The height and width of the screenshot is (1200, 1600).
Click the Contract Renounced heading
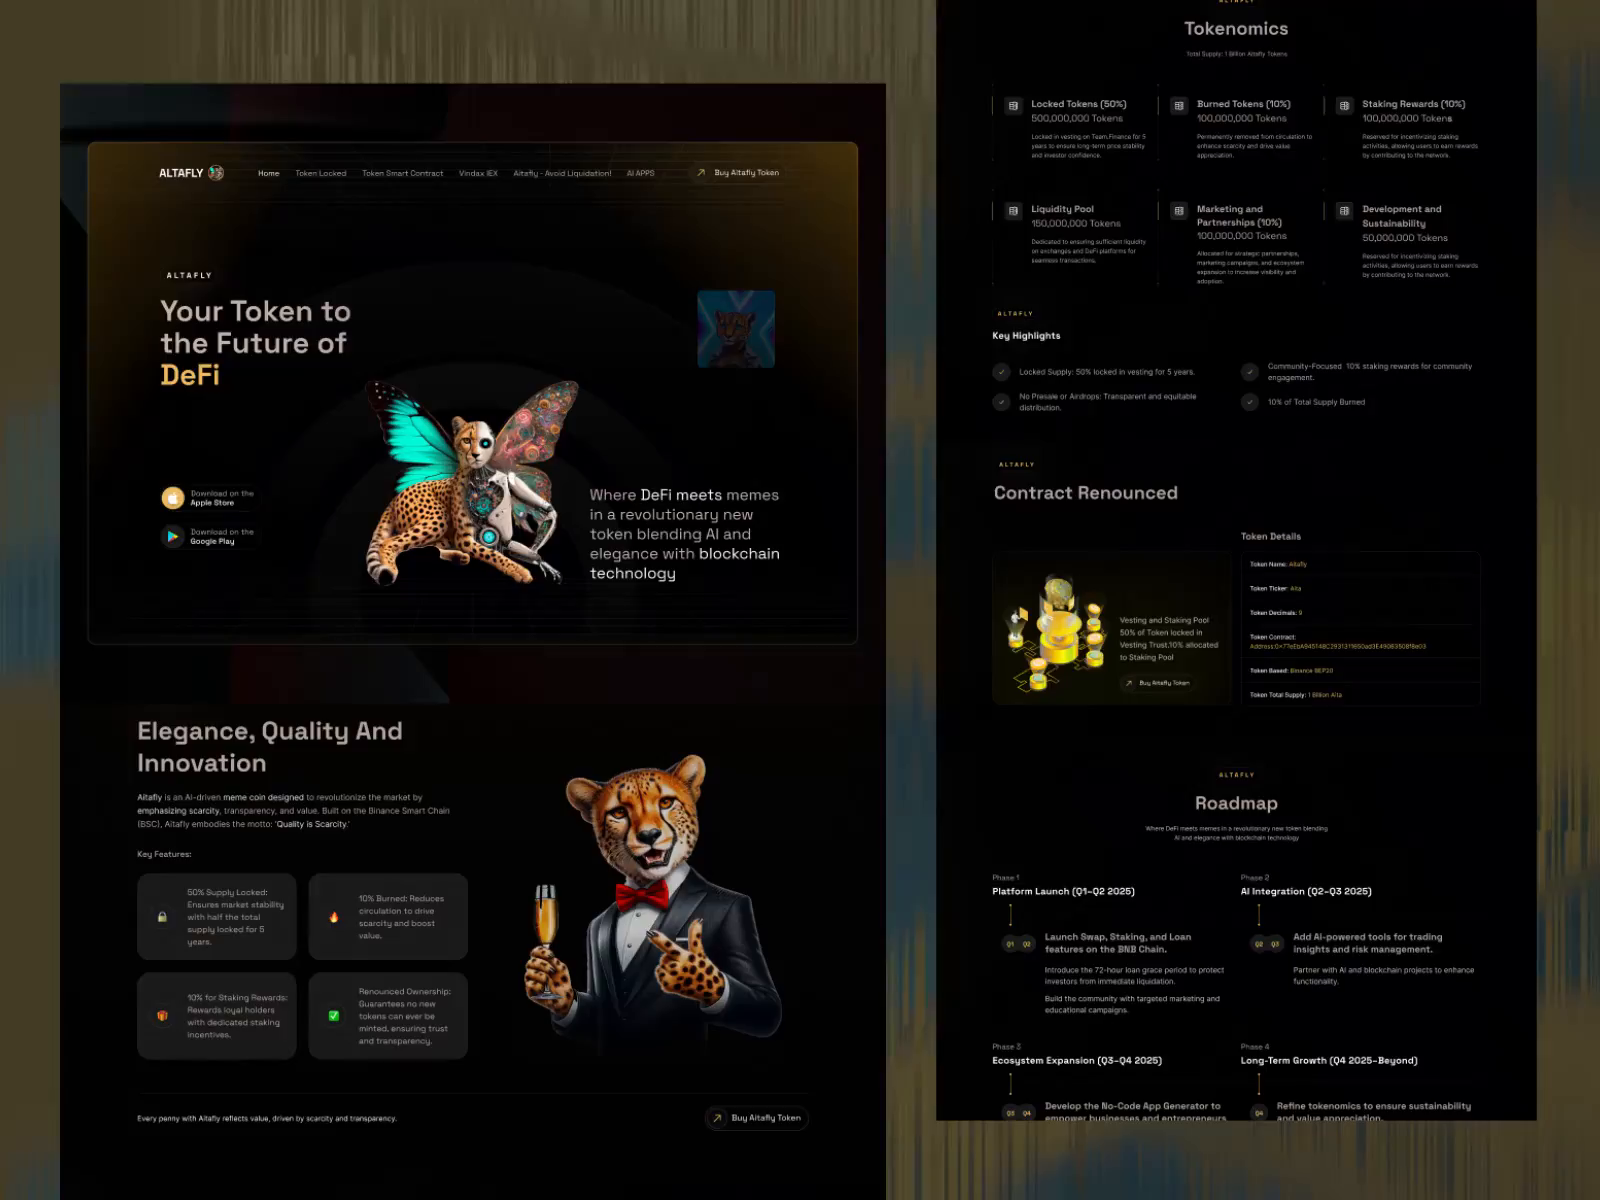pos(1086,493)
